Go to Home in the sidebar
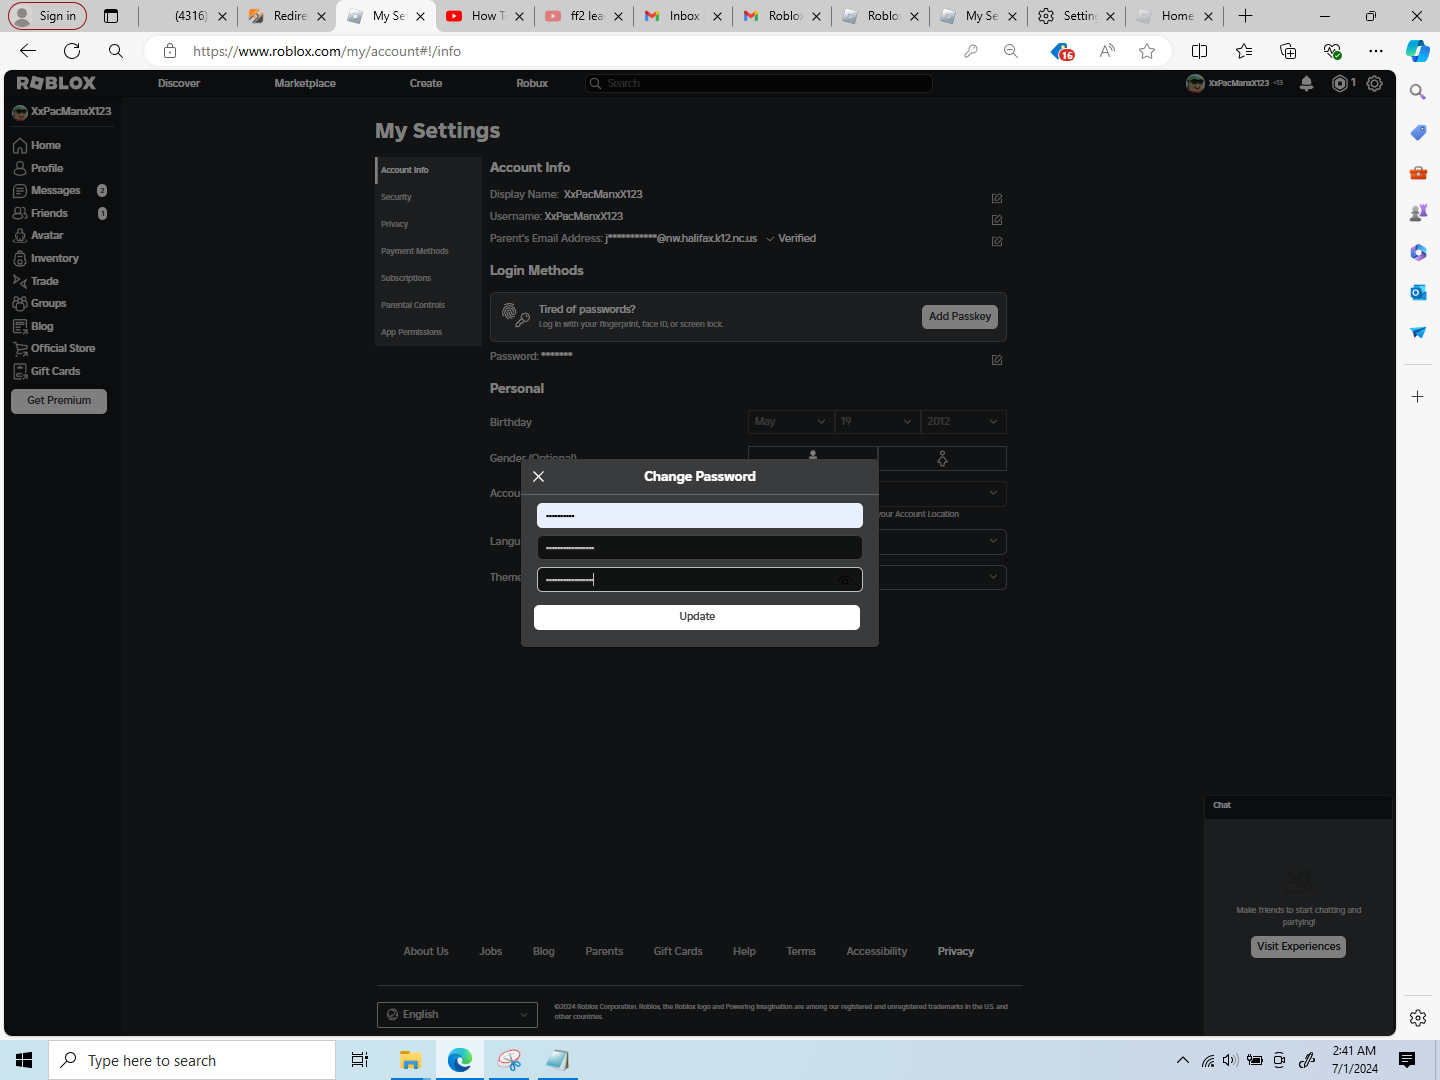The width and height of the screenshot is (1440, 1080). tap(37, 146)
